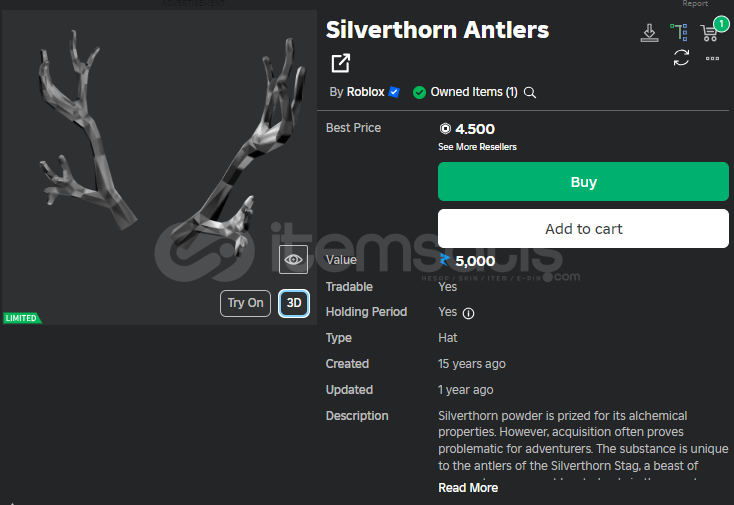734x505 pixels.
Task: Toggle the Try On button
Action: click(x=245, y=303)
